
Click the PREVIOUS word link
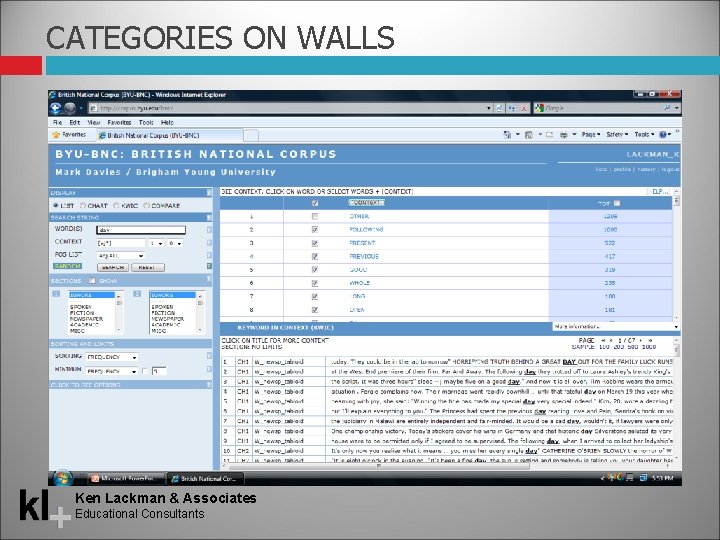pyautogui.click(x=364, y=256)
